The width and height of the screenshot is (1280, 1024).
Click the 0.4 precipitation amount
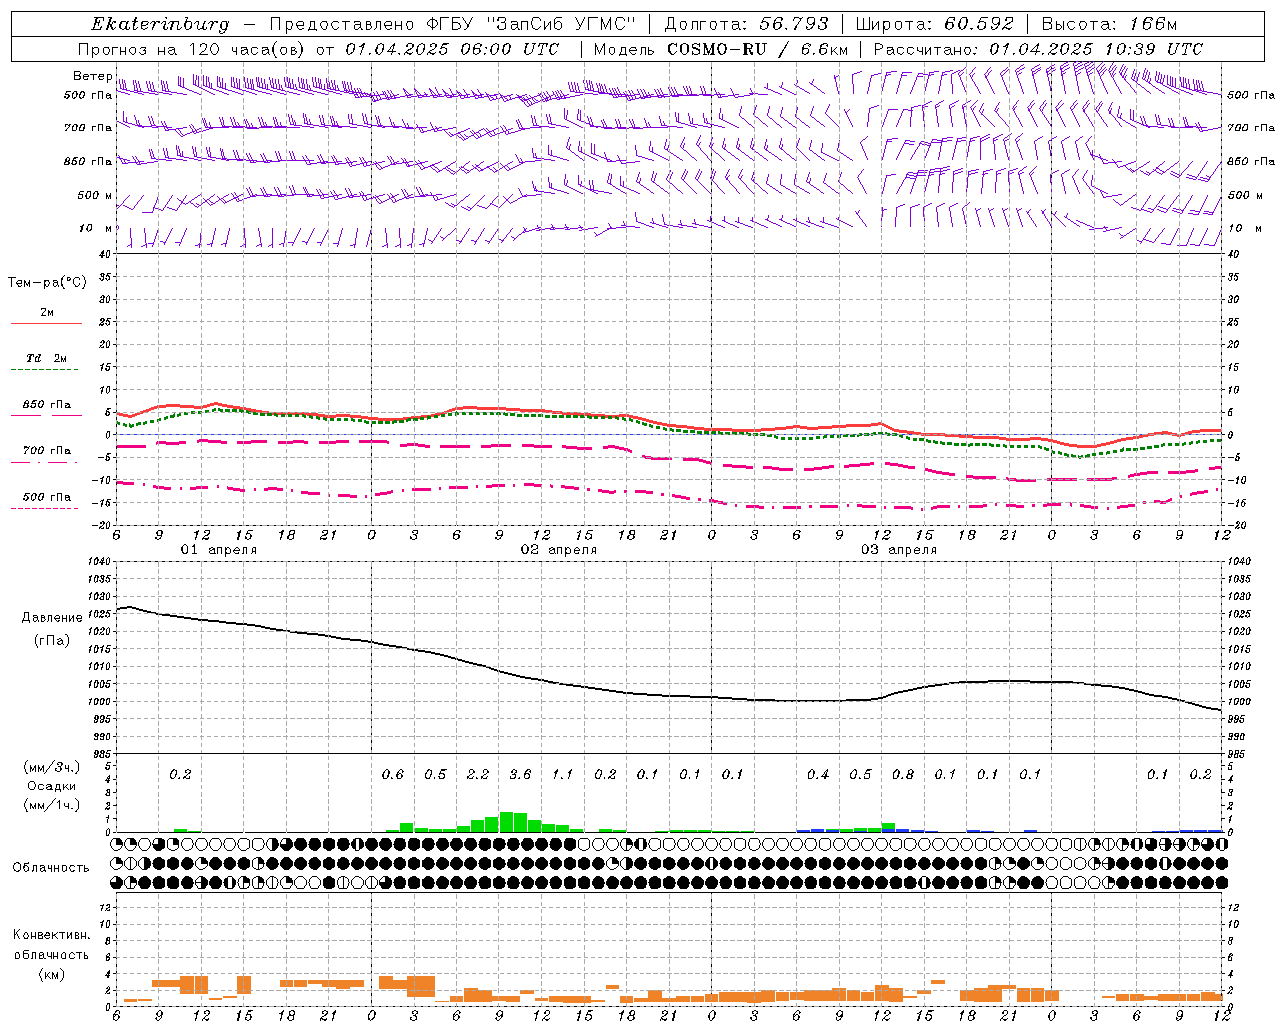coord(818,774)
